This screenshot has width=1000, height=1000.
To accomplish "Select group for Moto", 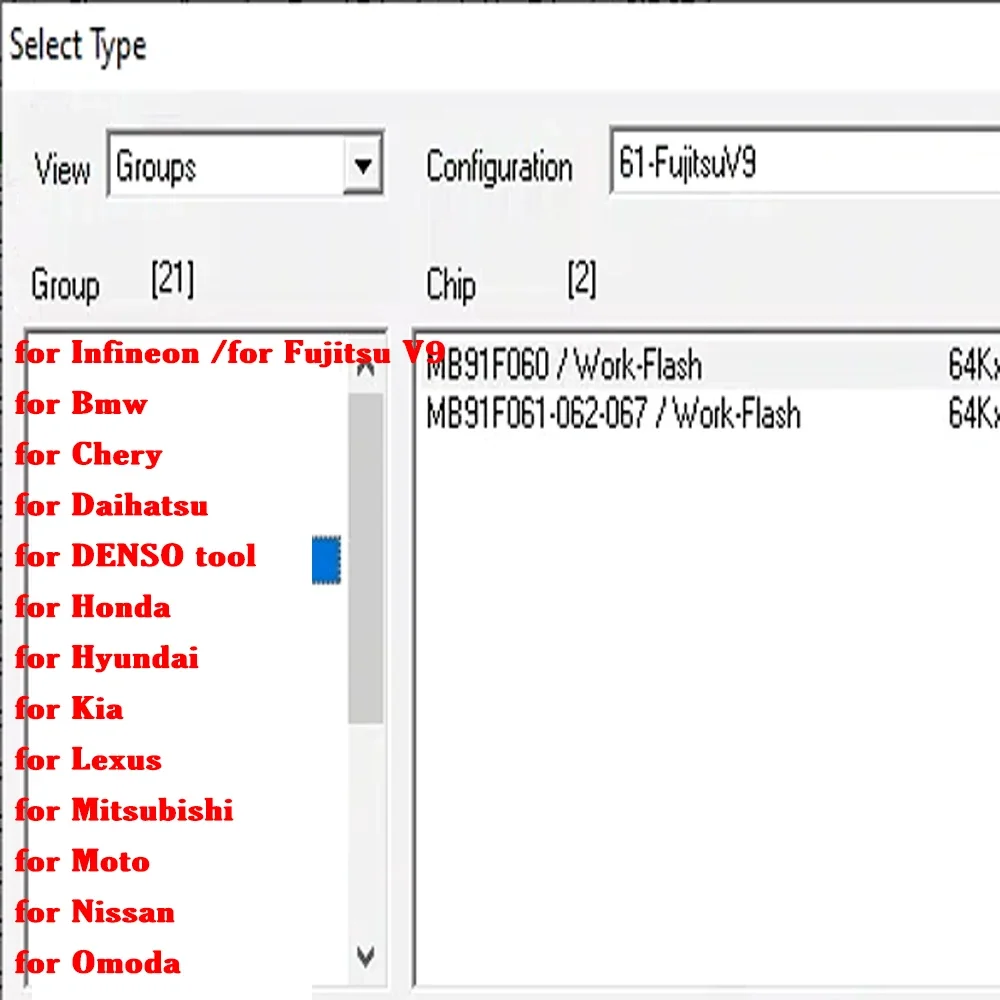I will pyautogui.click(x=82, y=861).
